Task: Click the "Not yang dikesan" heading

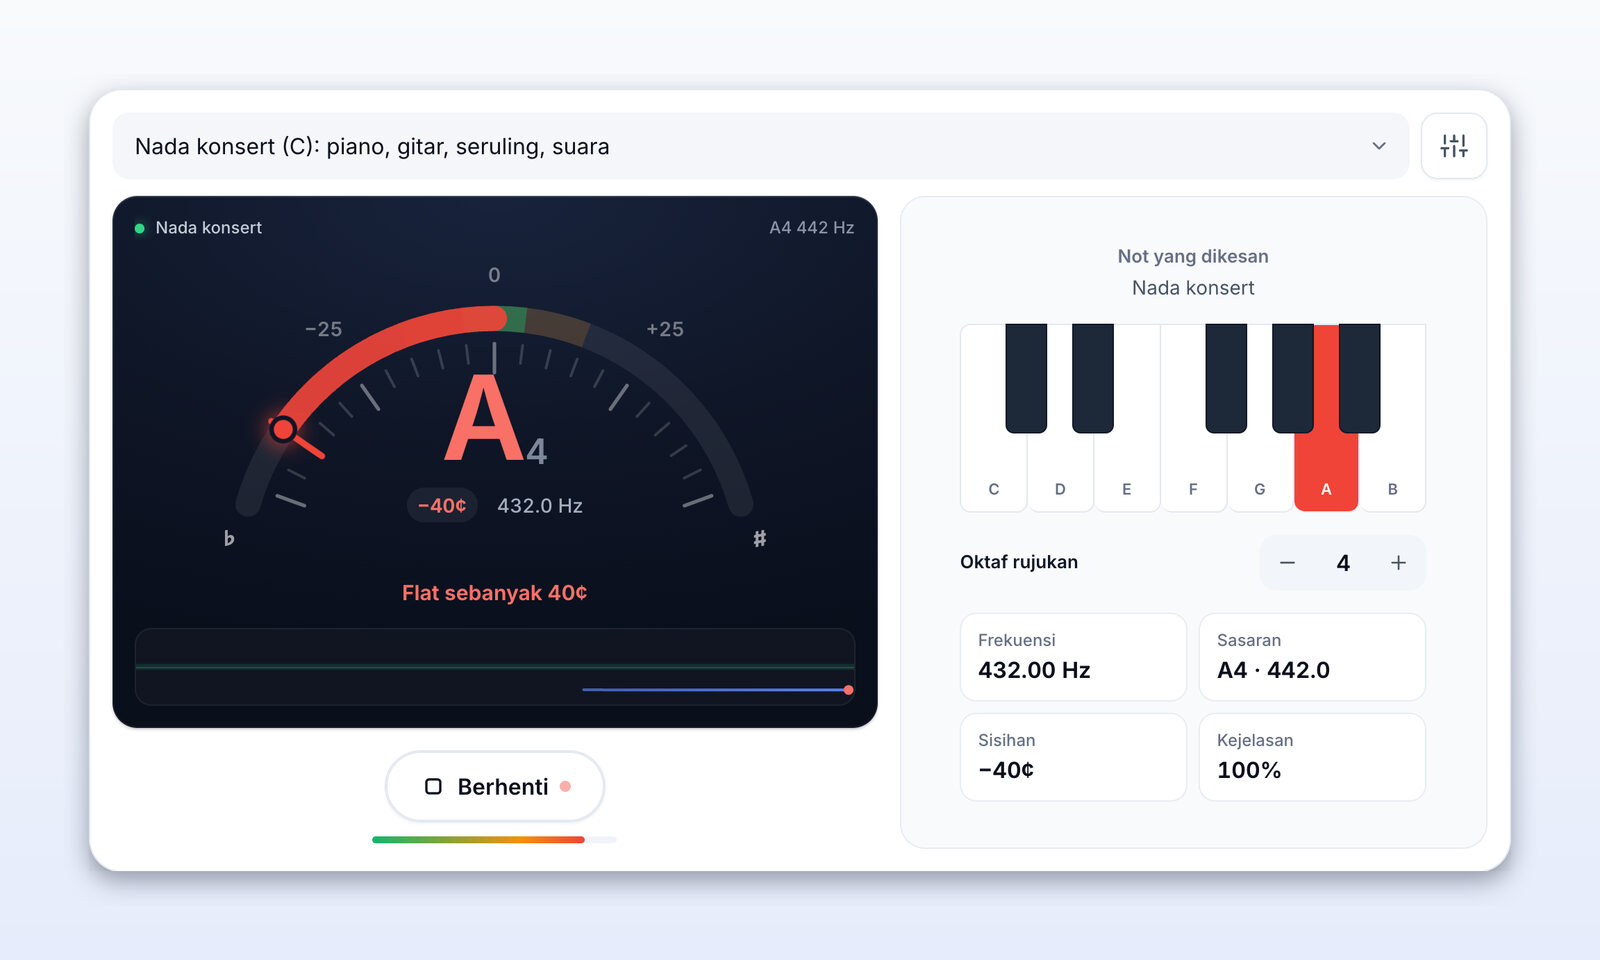Action: tap(1193, 256)
